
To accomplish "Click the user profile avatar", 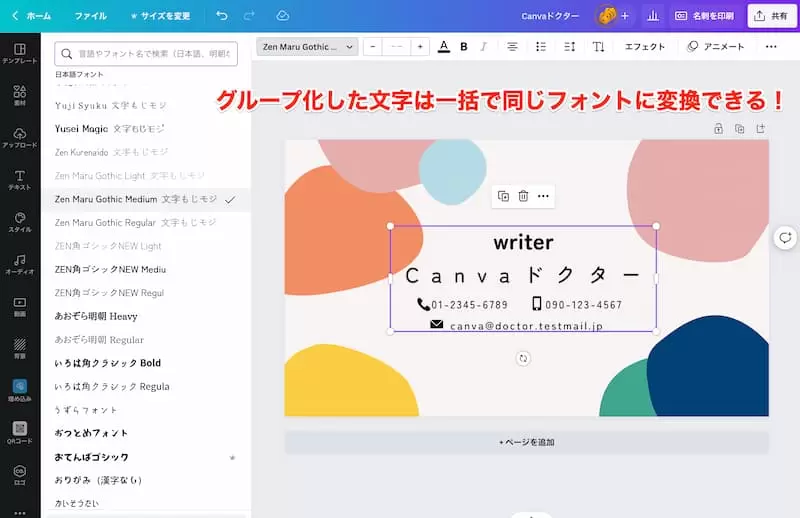I will 606,16.
